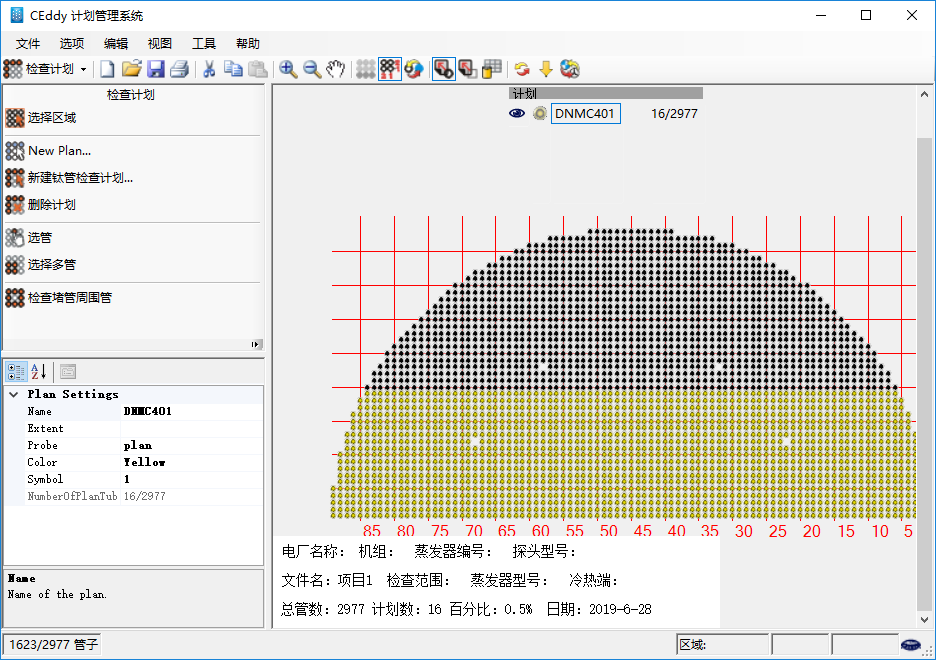Toggle categorized view in property grid

pos(17,371)
